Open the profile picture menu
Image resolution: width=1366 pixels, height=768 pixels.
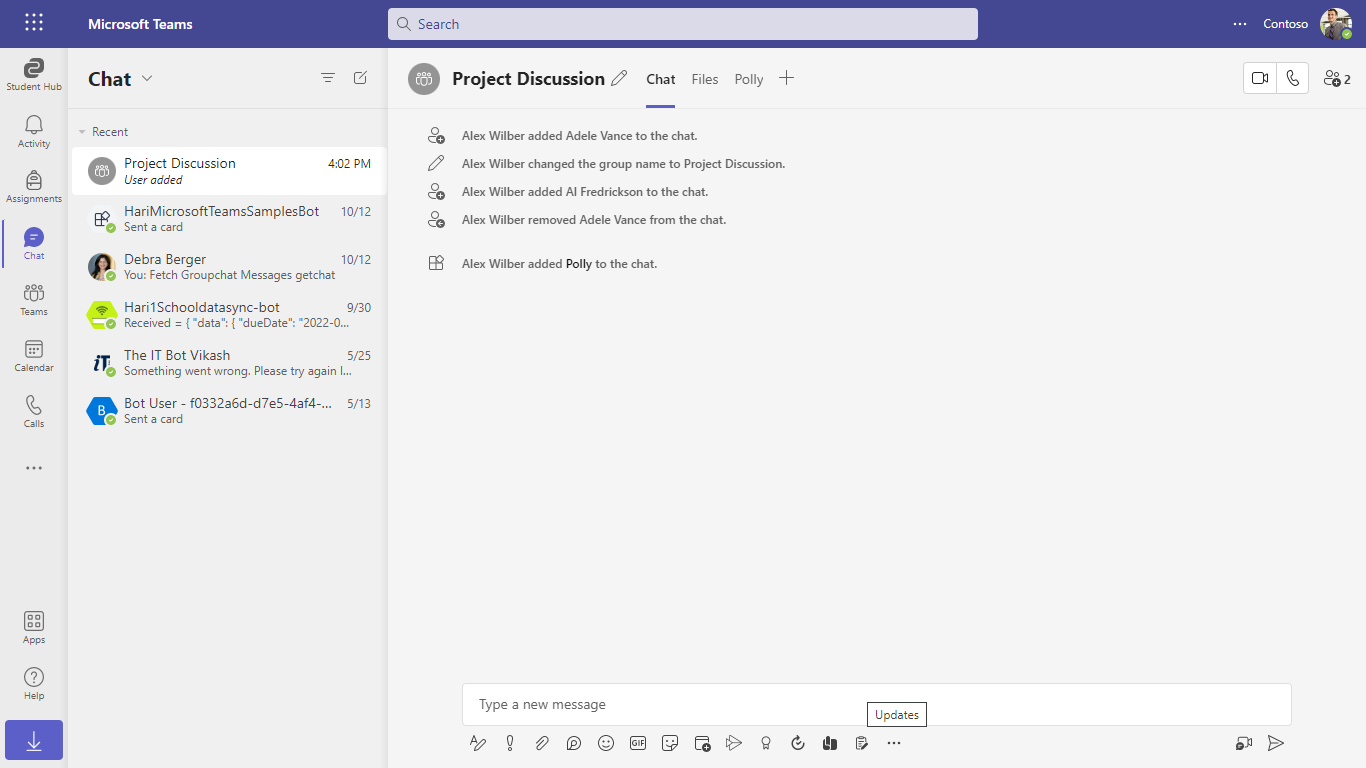1336,24
